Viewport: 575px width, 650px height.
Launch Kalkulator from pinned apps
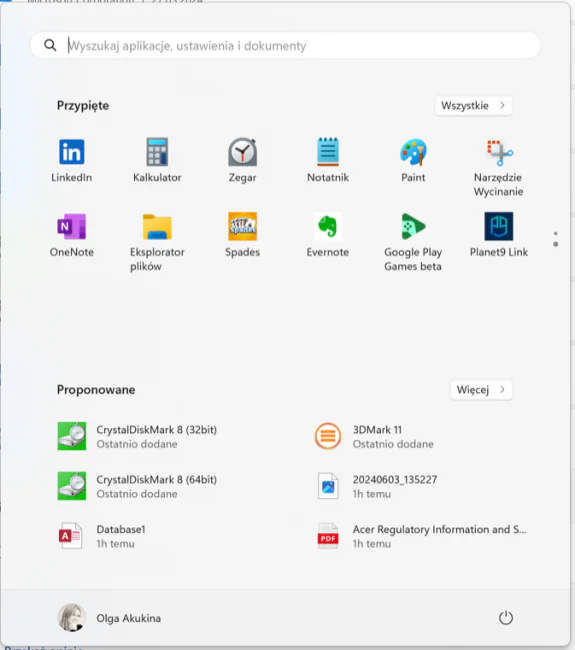point(157,160)
